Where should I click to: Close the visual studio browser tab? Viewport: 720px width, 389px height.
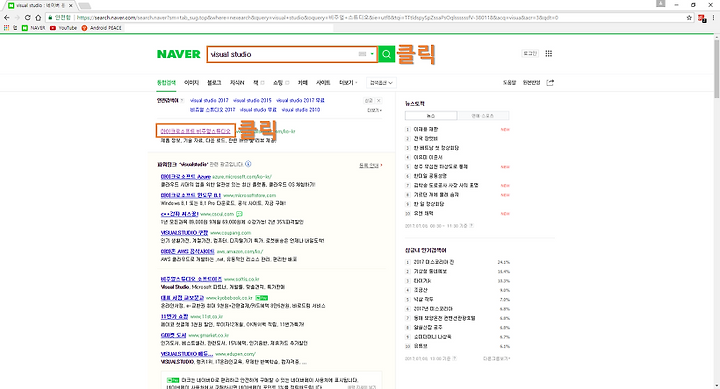pyautogui.click(x=71, y=6)
